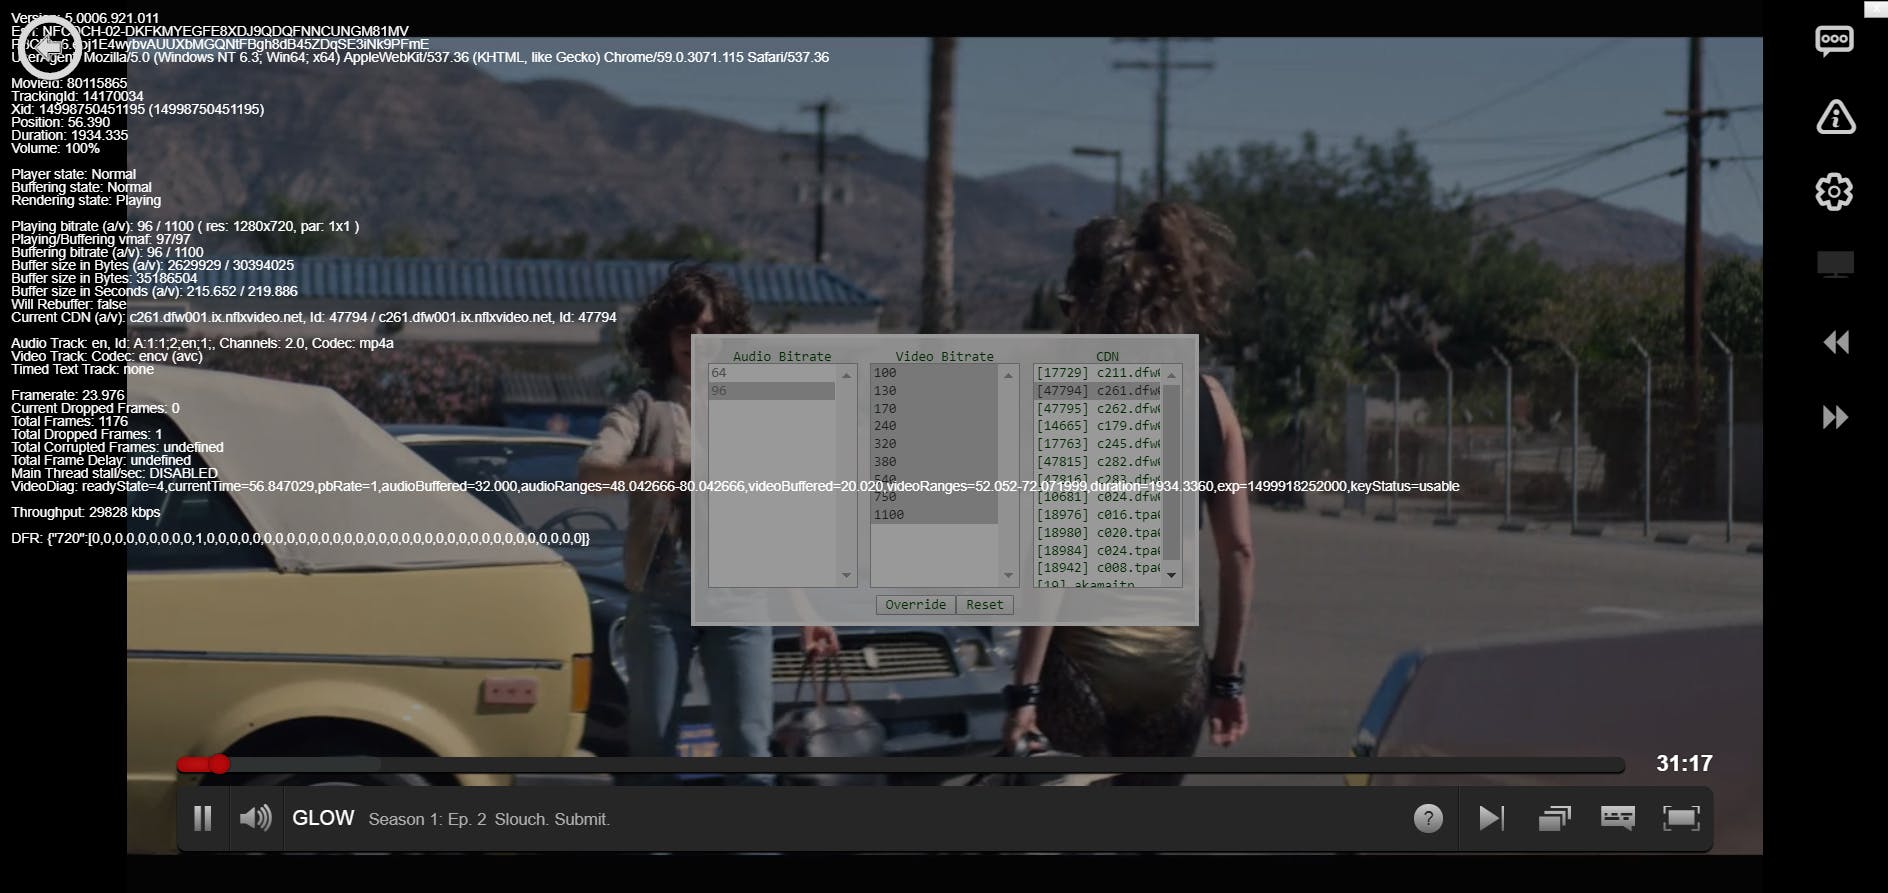Image resolution: width=1888 pixels, height=893 pixels.
Task: Select CDN entry [17729] c211
Action: (x=1097, y=373)
